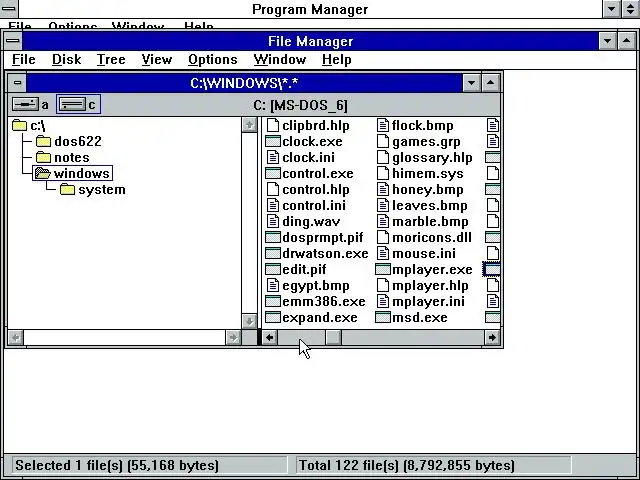The height and width of the screenshot is (480, 640).
Task: Open Program Manager control menu box
Action: tap(8, 9)
